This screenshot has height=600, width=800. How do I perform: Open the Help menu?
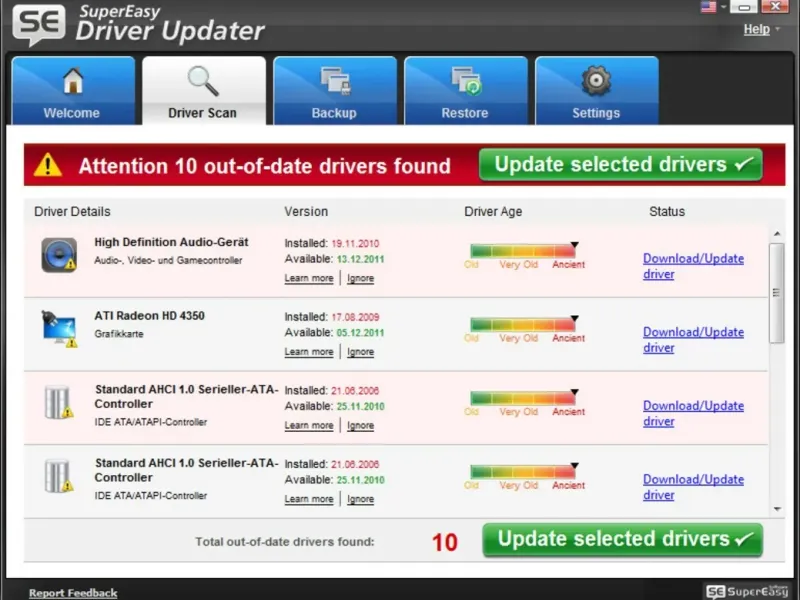(x=757, y=30)
